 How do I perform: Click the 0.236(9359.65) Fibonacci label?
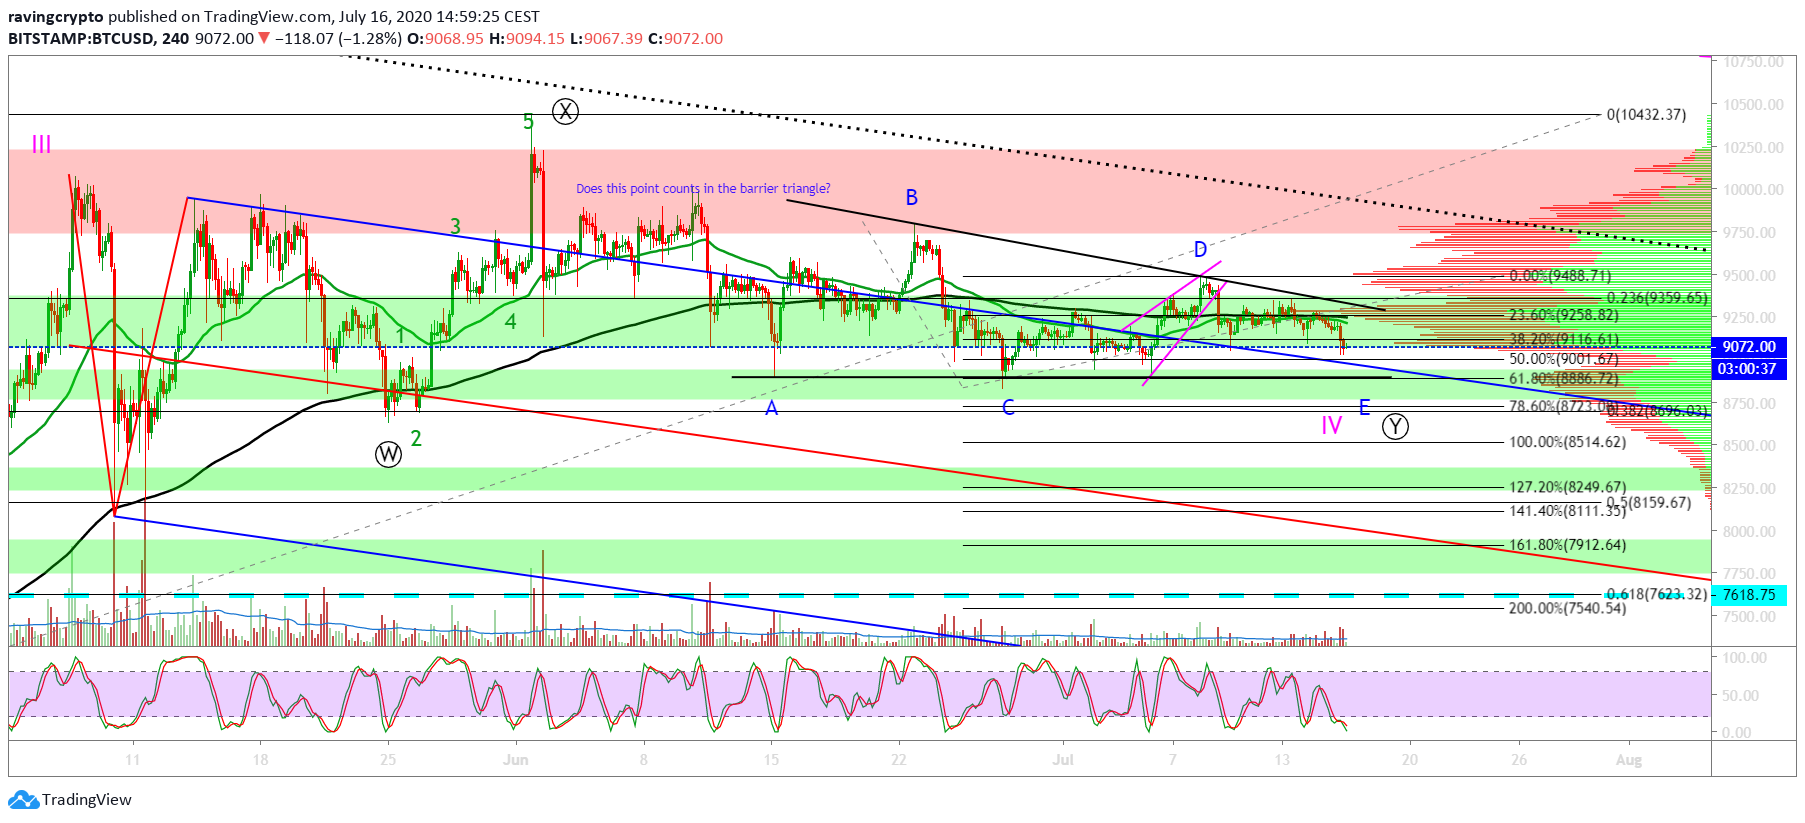click(x=1657, y=298)
